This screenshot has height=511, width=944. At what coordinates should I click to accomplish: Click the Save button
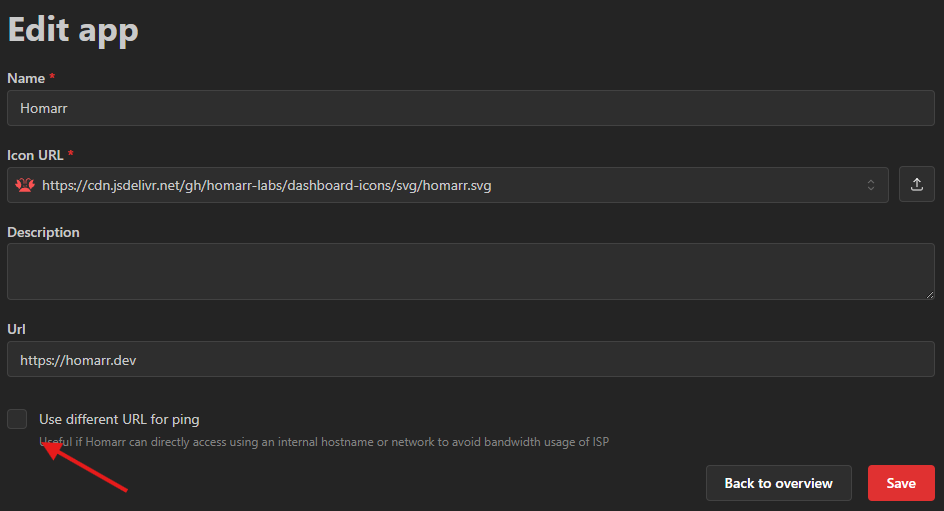point(901,483)
